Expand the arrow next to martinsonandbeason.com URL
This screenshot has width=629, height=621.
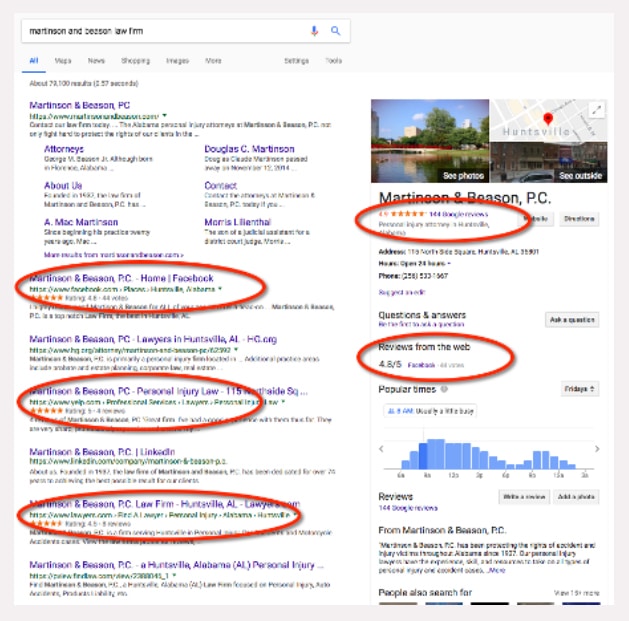pos(164,116)
